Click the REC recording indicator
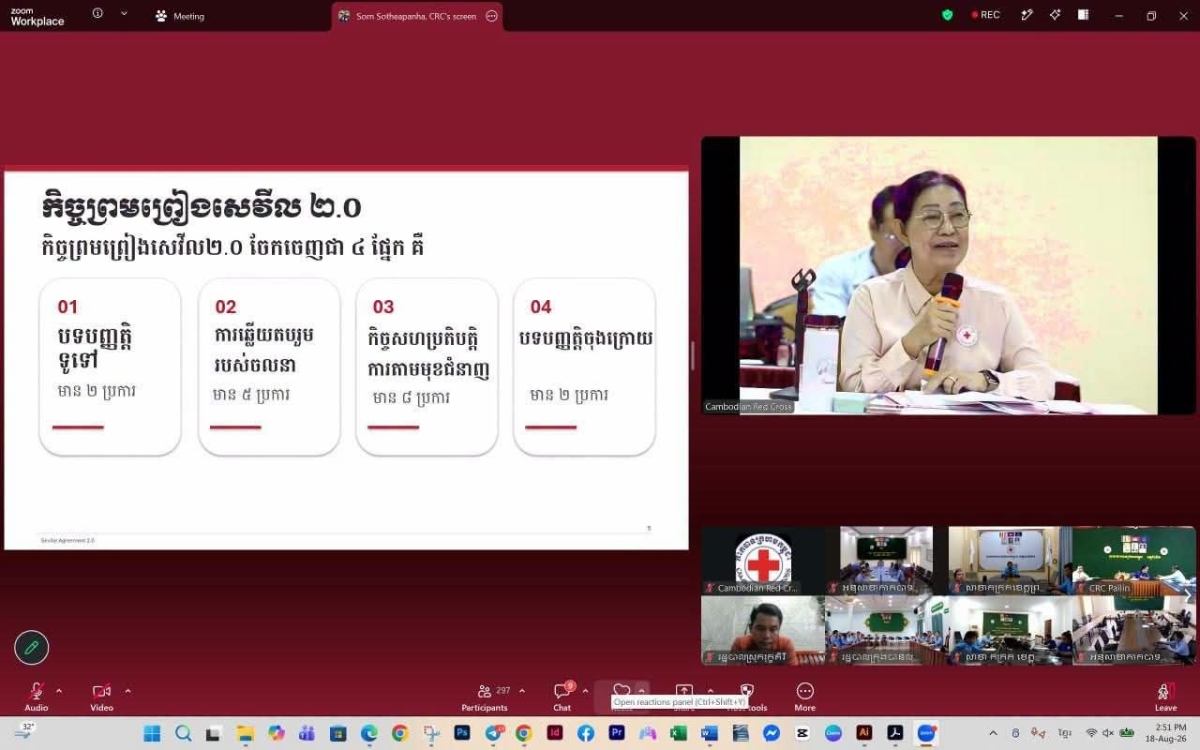 click(985, 15)
